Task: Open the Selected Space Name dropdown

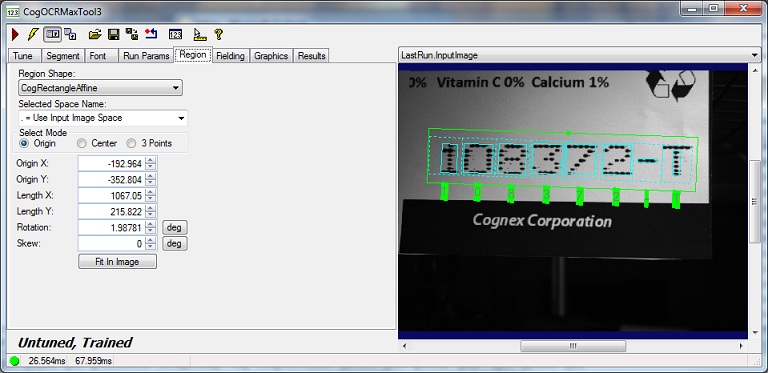Action: [103, 118]
